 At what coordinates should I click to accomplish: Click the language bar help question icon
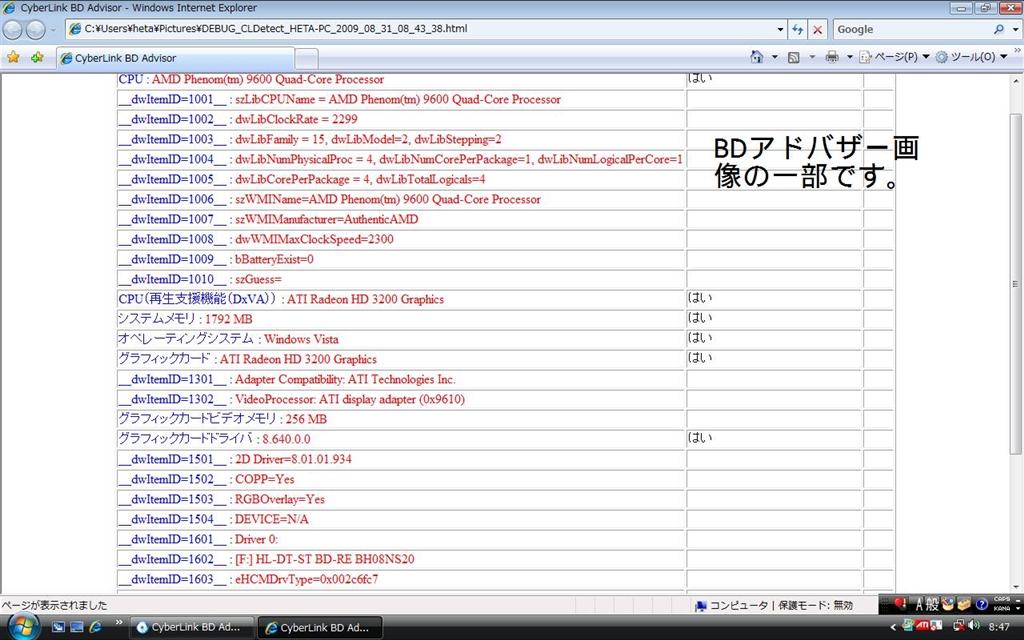[x=982, y=605]
